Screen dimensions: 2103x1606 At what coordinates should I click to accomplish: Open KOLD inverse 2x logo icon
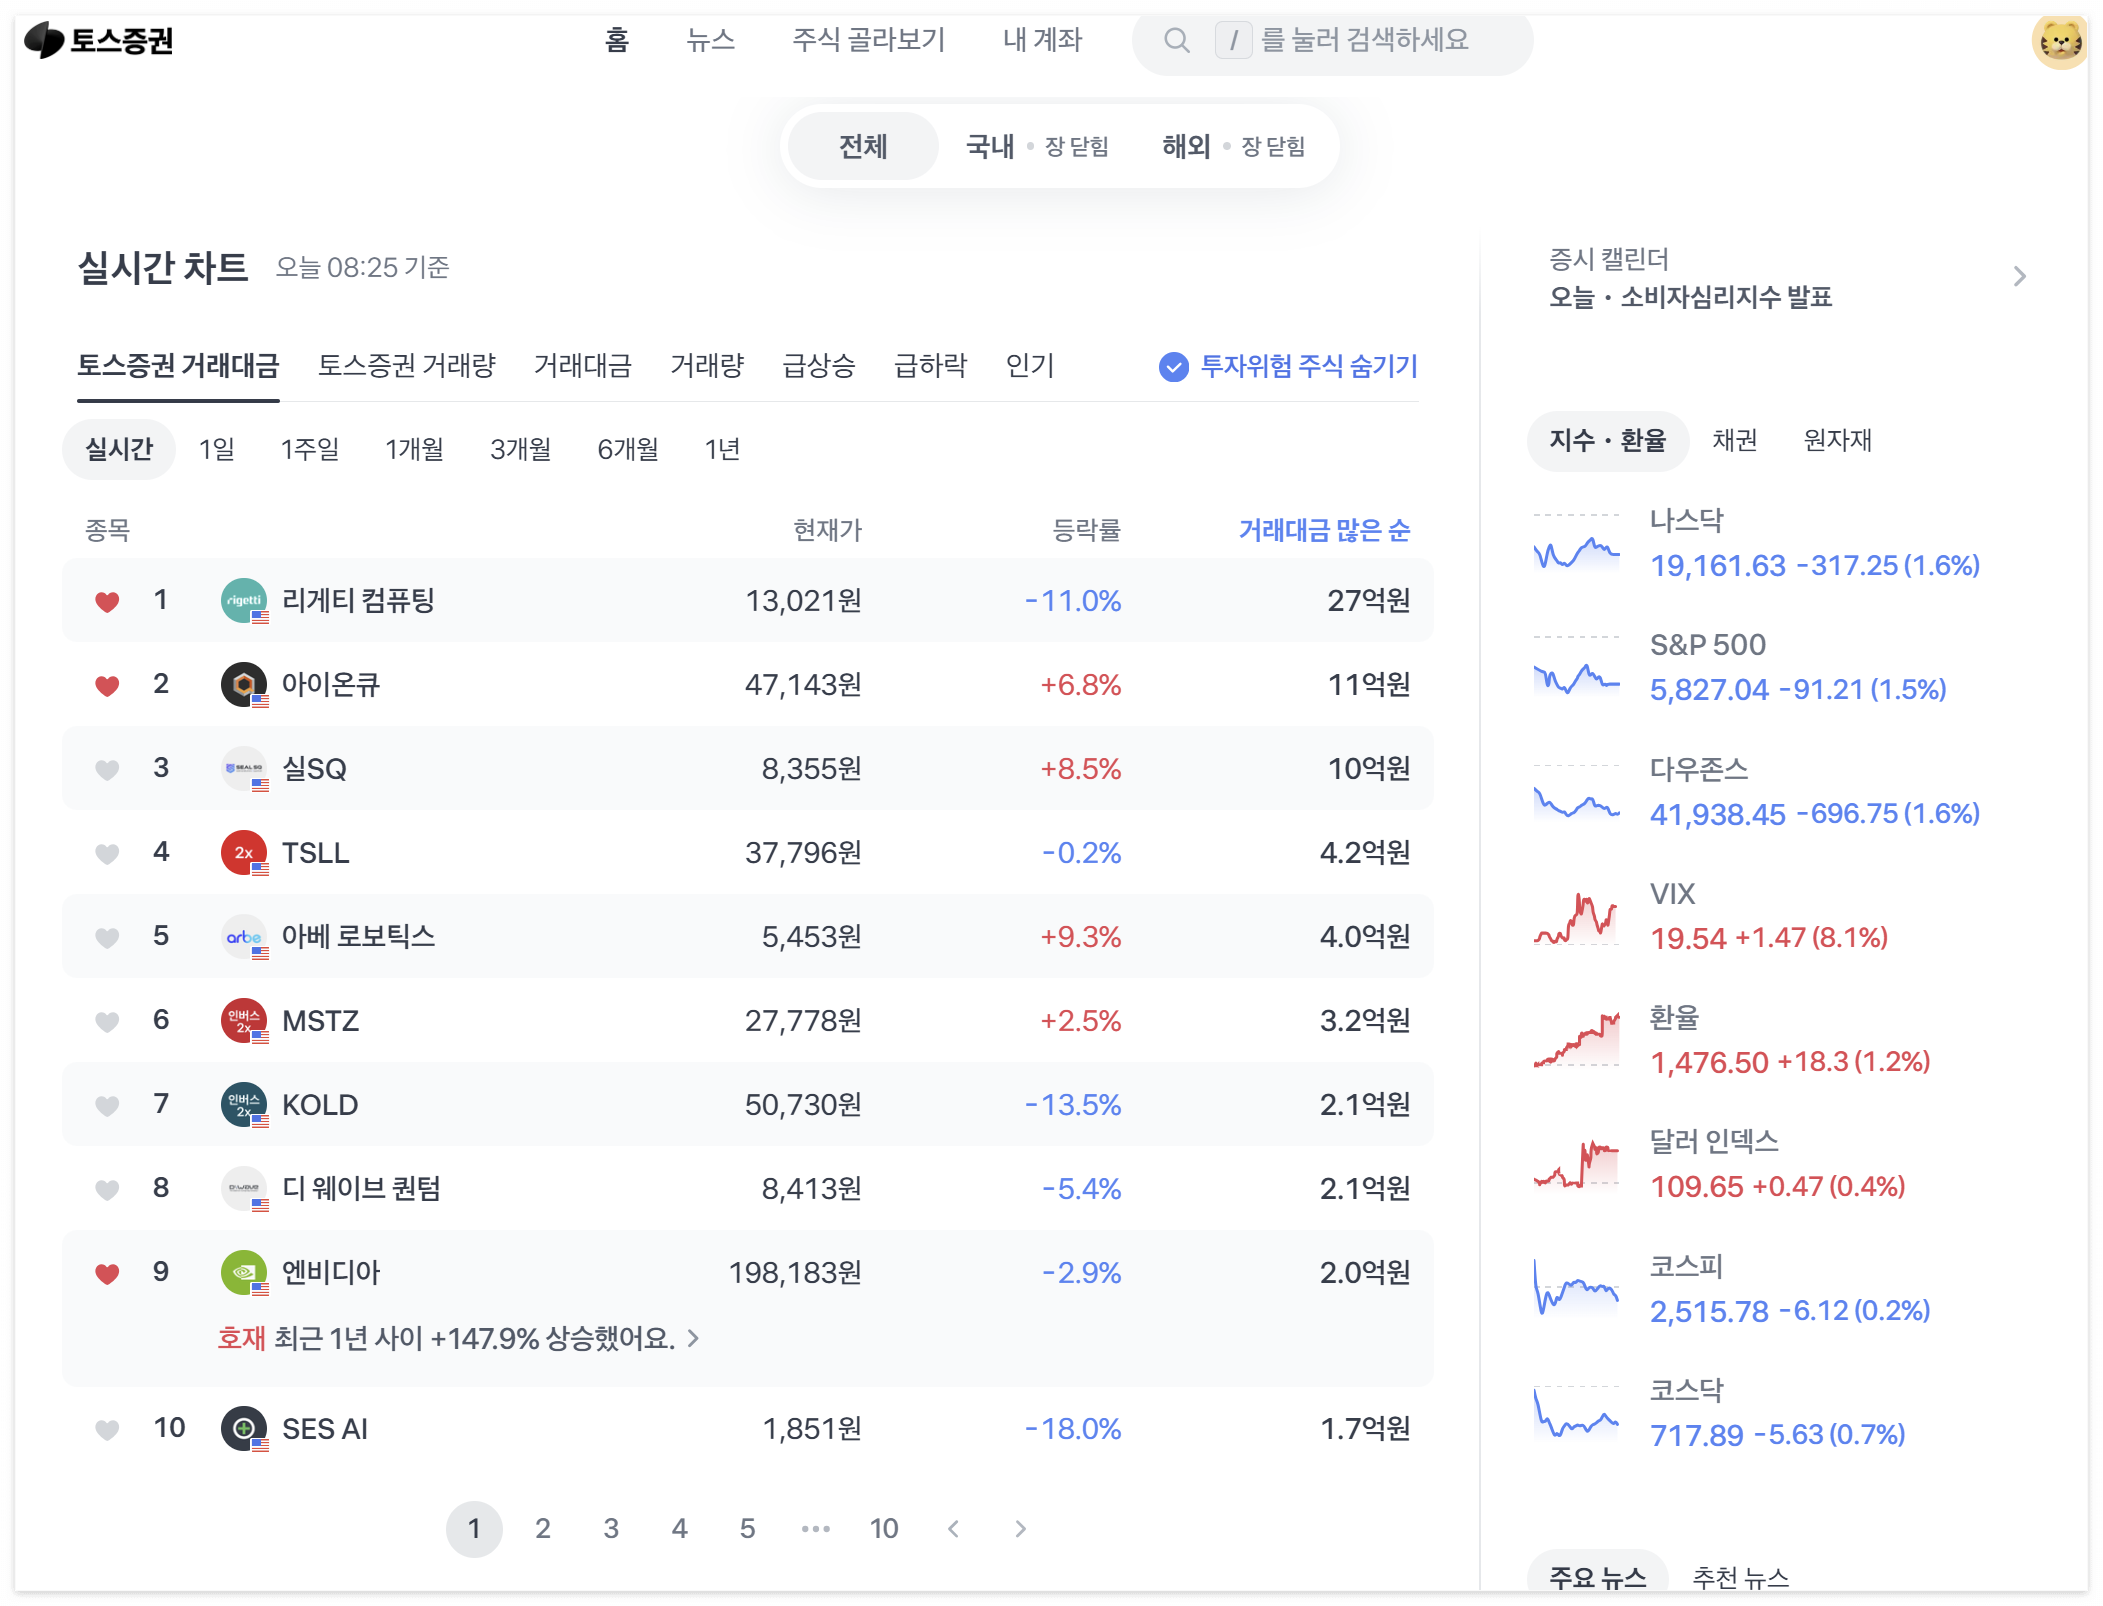point(244,1104)
